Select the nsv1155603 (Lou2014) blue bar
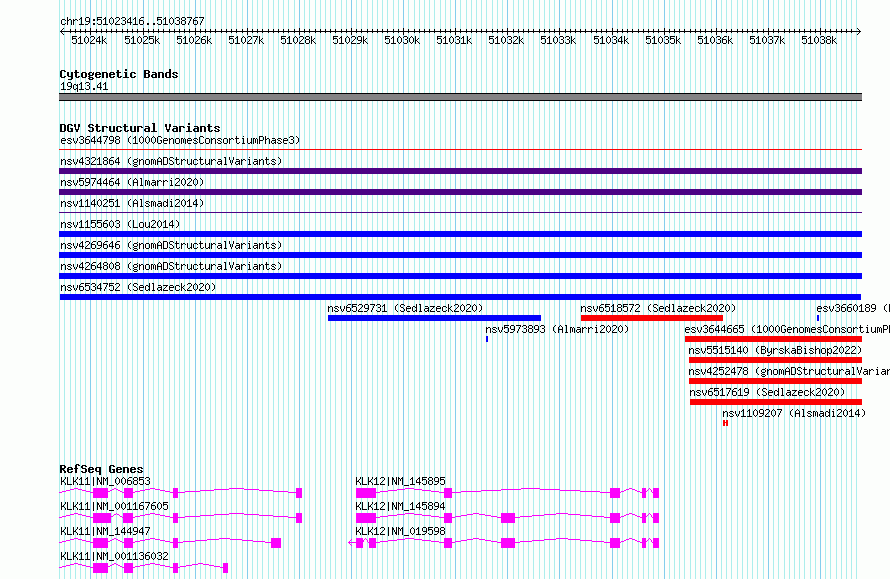The width and height of the screenshot is (890, 579). 460,234
